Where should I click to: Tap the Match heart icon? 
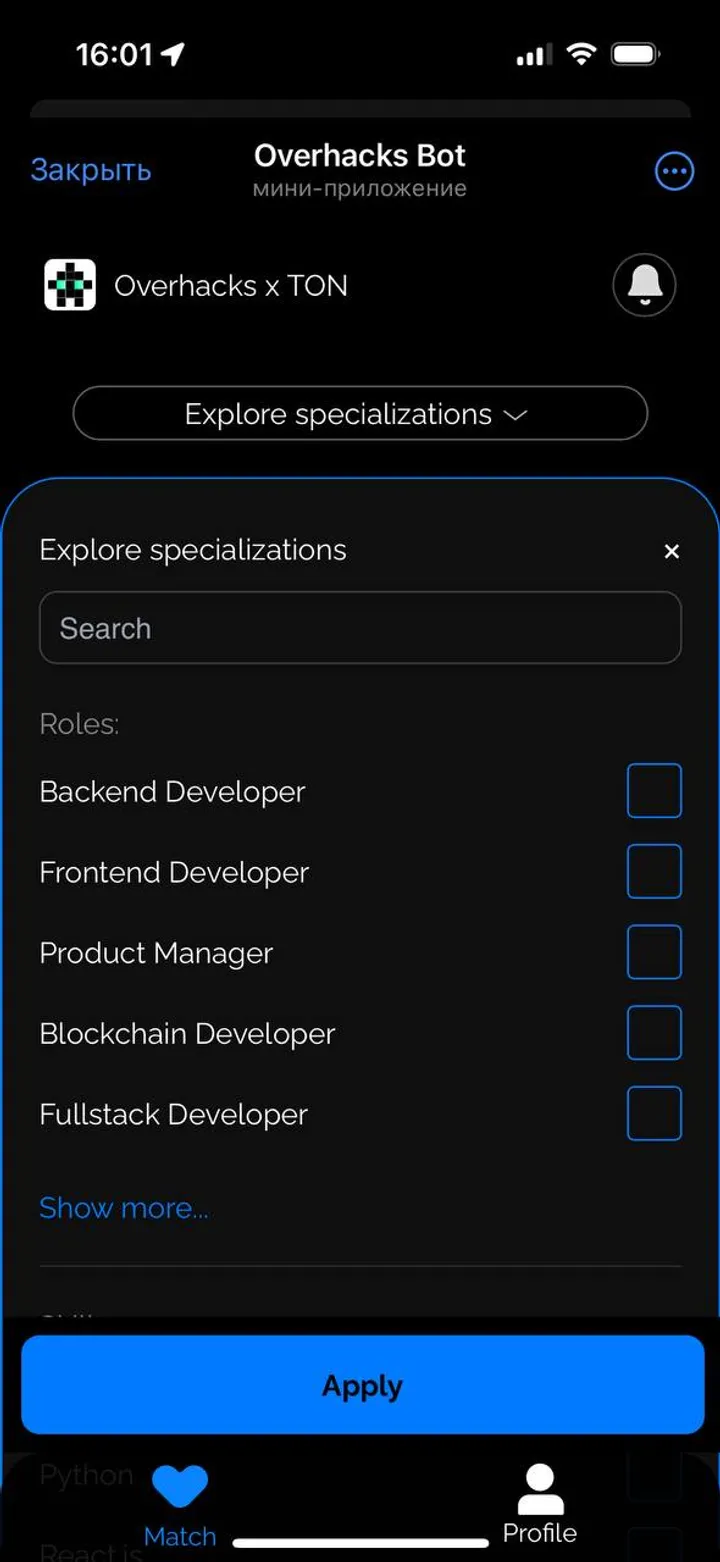[180, 1487]
